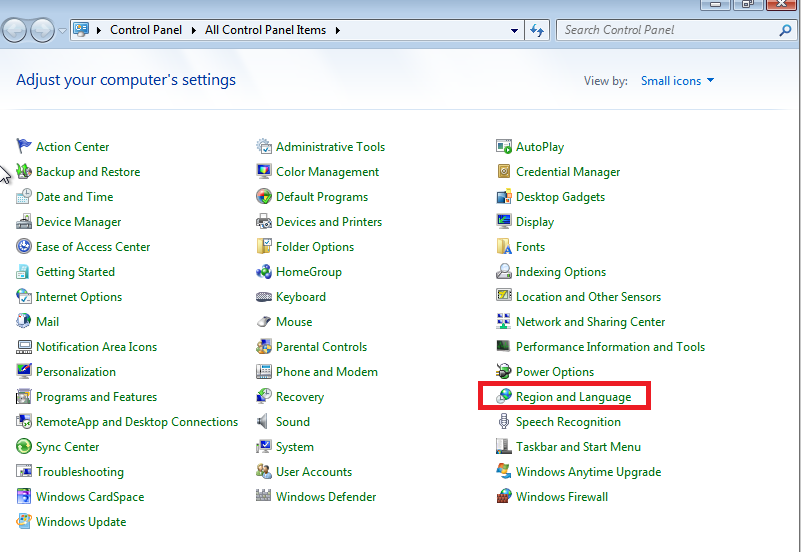Click the address bar refresh button
This screenshot has width=801, height=552.
coord(538,30)
